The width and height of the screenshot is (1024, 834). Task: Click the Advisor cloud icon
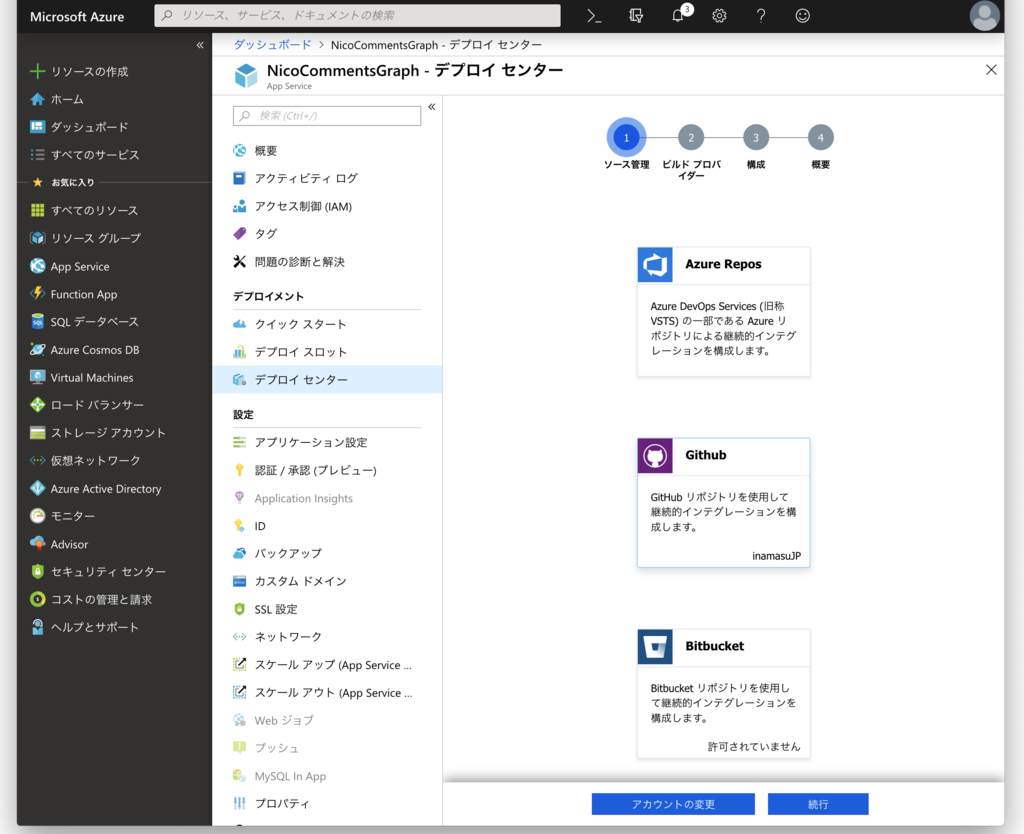pyautogui.click(x=38, y=543)
